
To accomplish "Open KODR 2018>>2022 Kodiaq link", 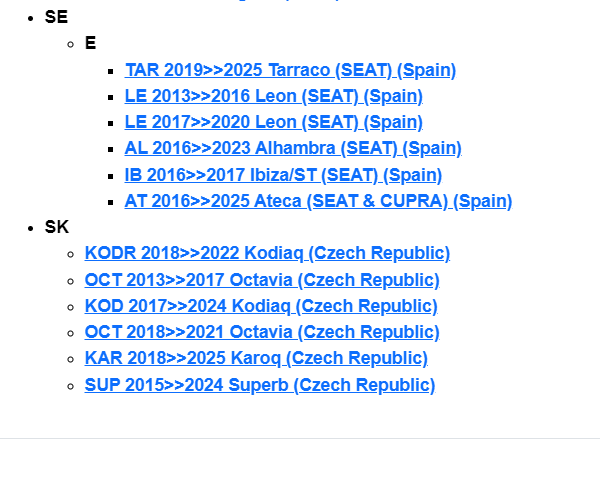I will click(x=267, y=253).
